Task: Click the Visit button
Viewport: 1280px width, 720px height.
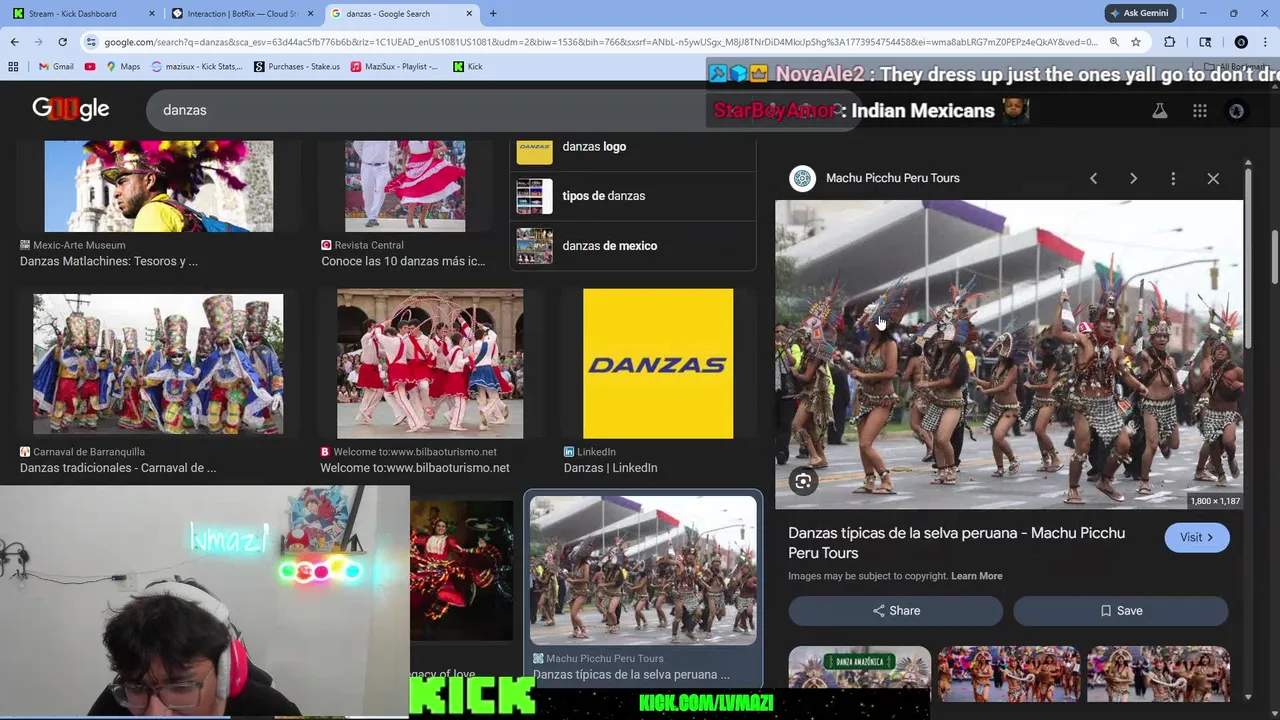Action: pyautogui.click(x=1197, y=538)
